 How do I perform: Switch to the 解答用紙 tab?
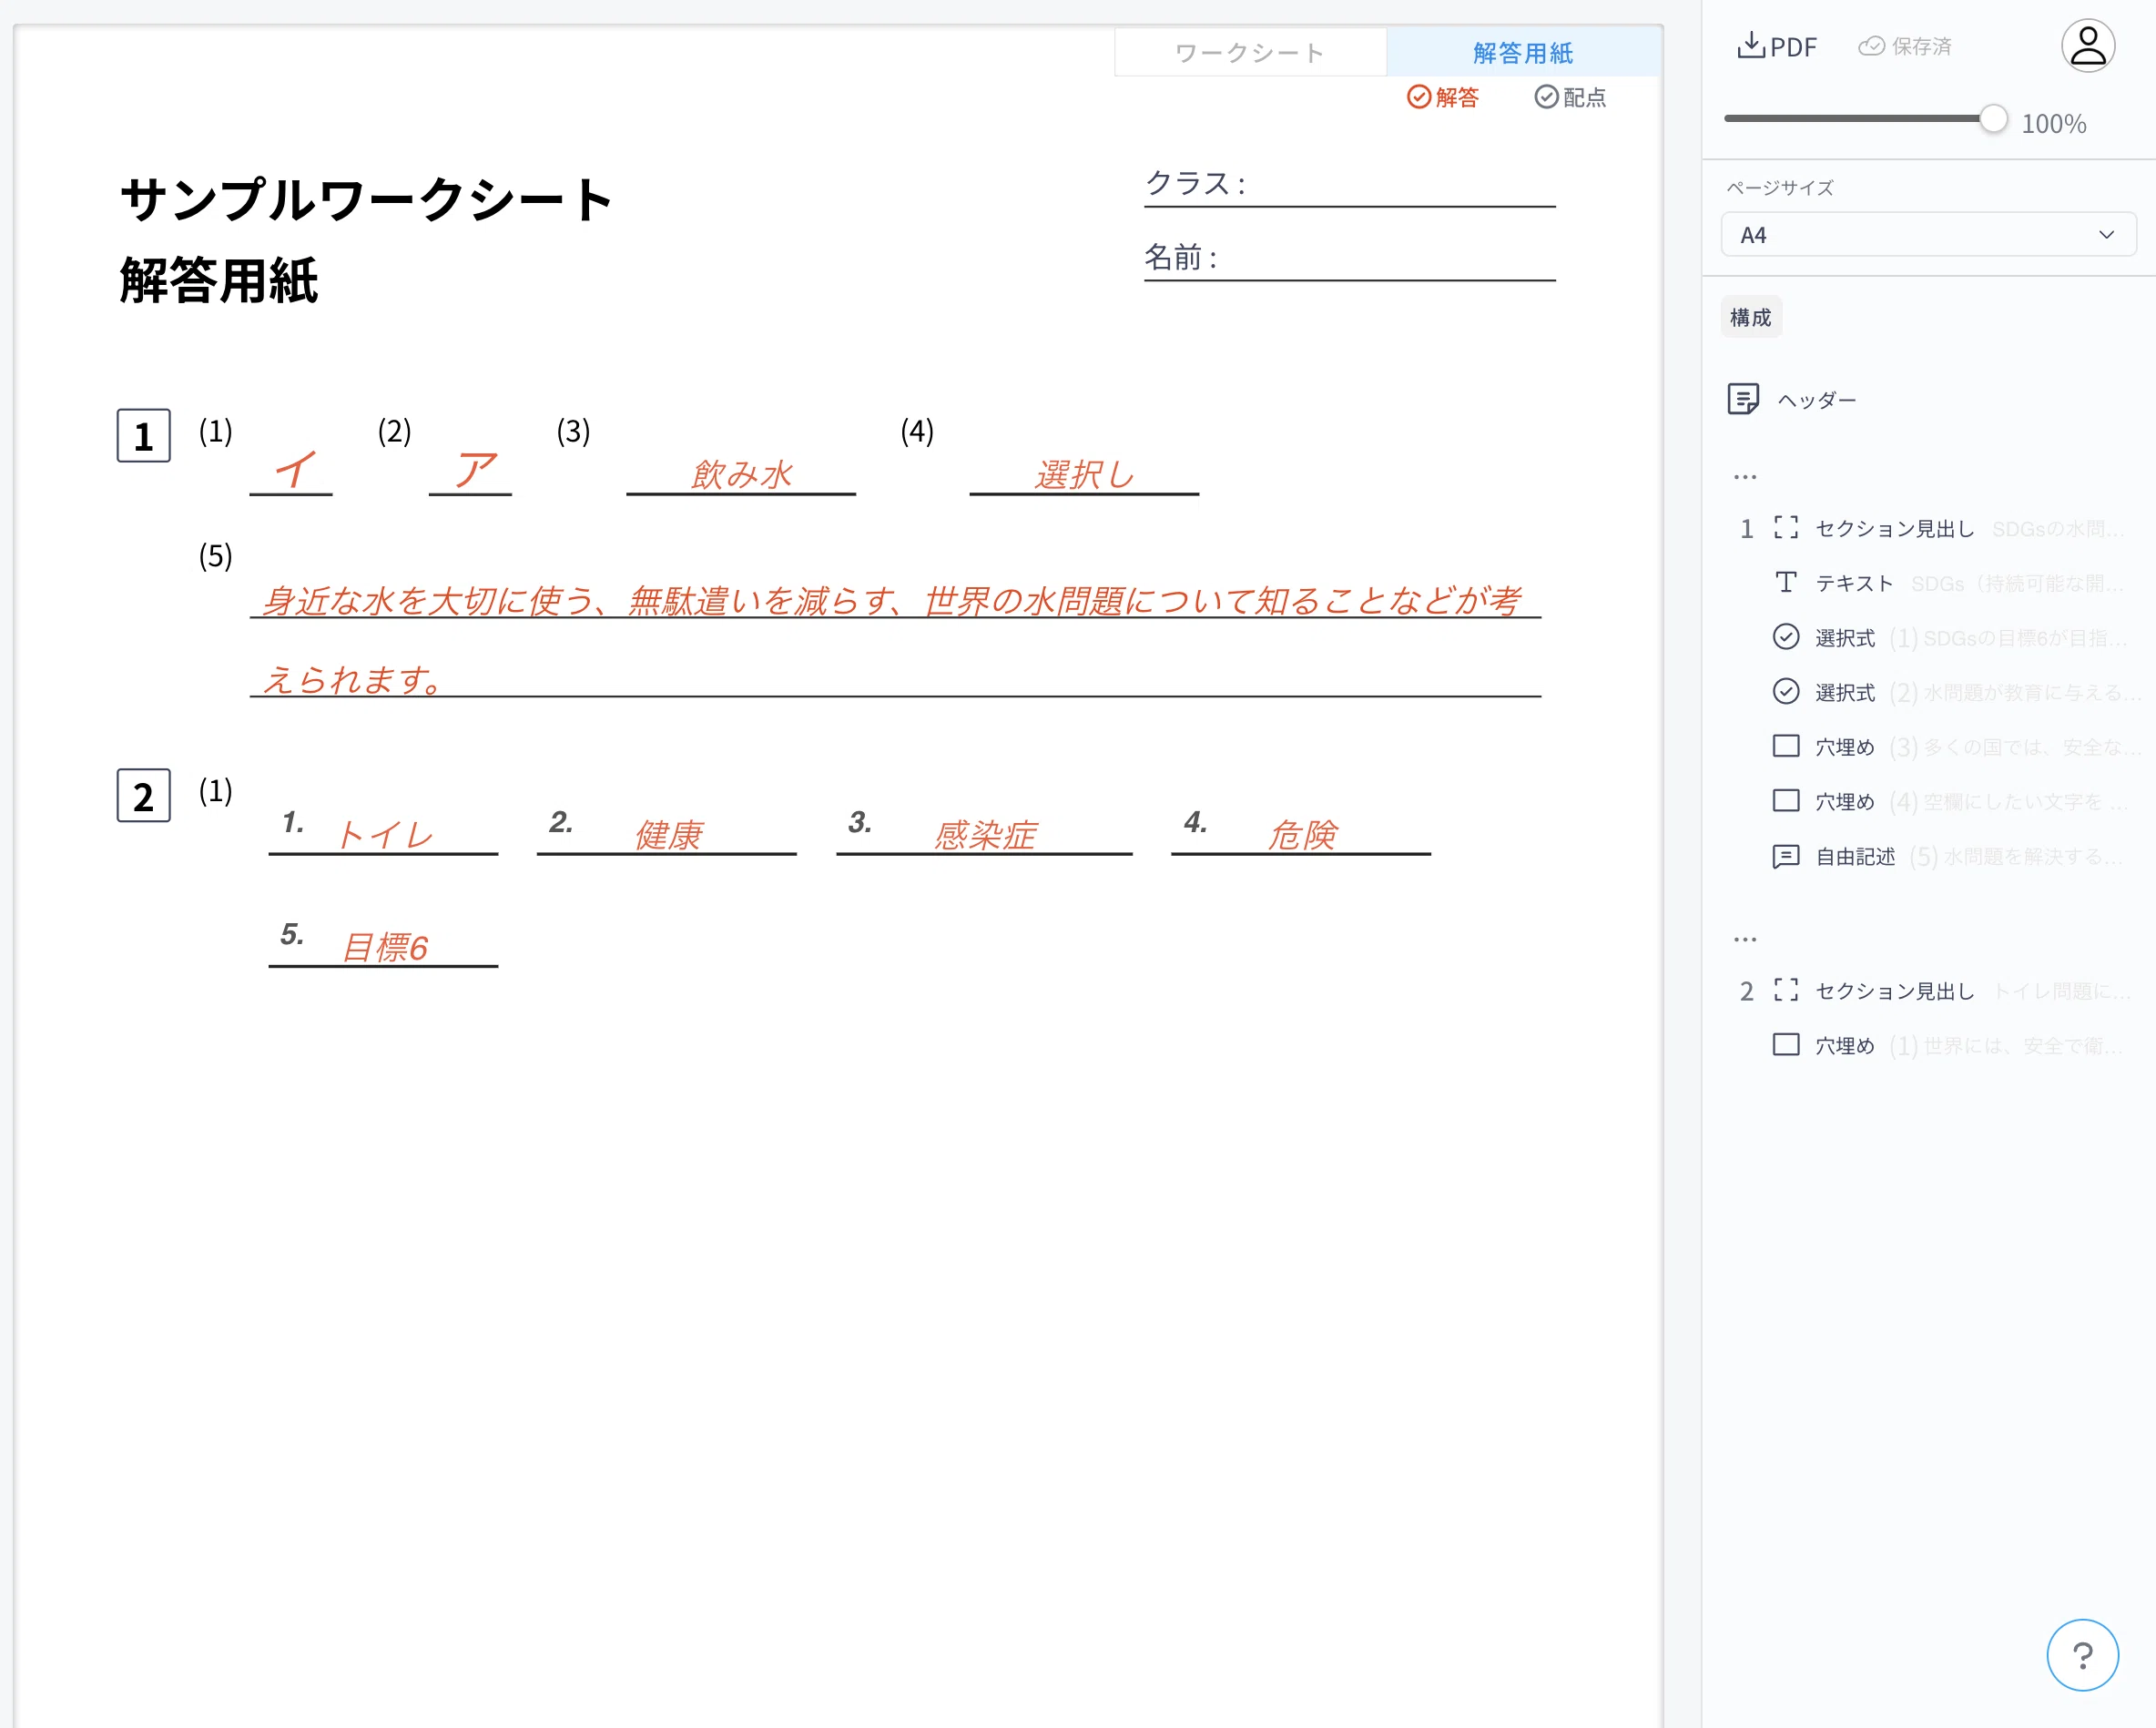1523,52
